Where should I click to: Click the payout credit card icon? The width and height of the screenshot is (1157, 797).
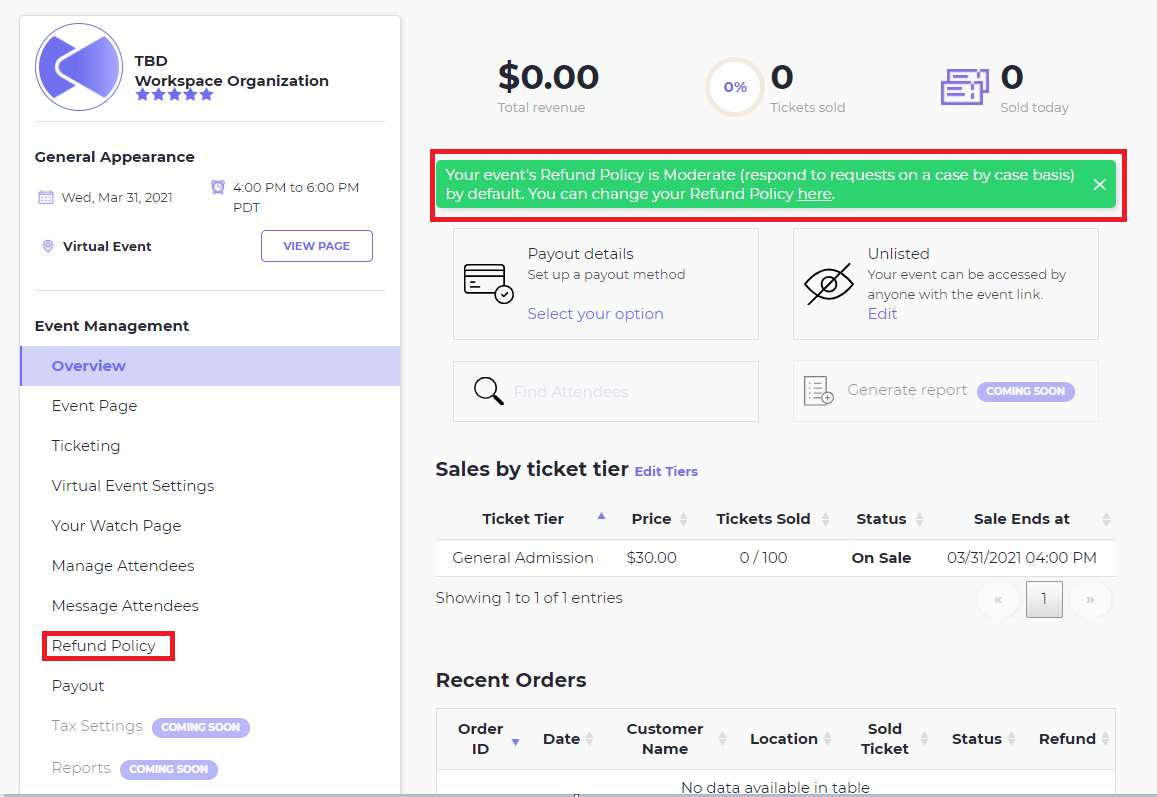coord(489,283)
